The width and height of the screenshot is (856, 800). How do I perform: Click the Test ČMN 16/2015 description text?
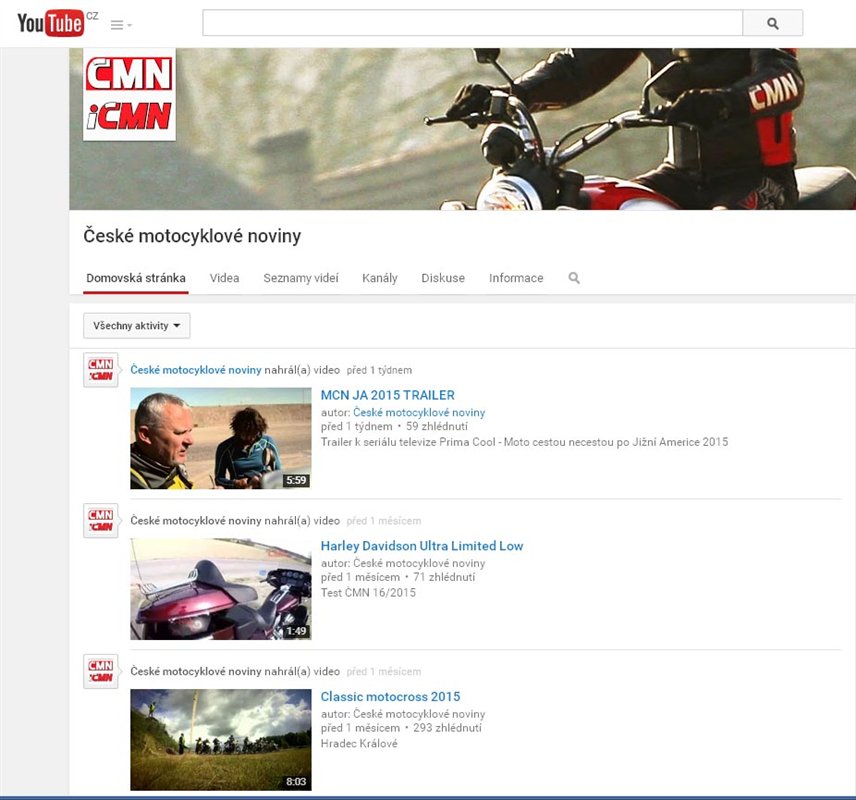pyautogui.click(x=368, y=592)
